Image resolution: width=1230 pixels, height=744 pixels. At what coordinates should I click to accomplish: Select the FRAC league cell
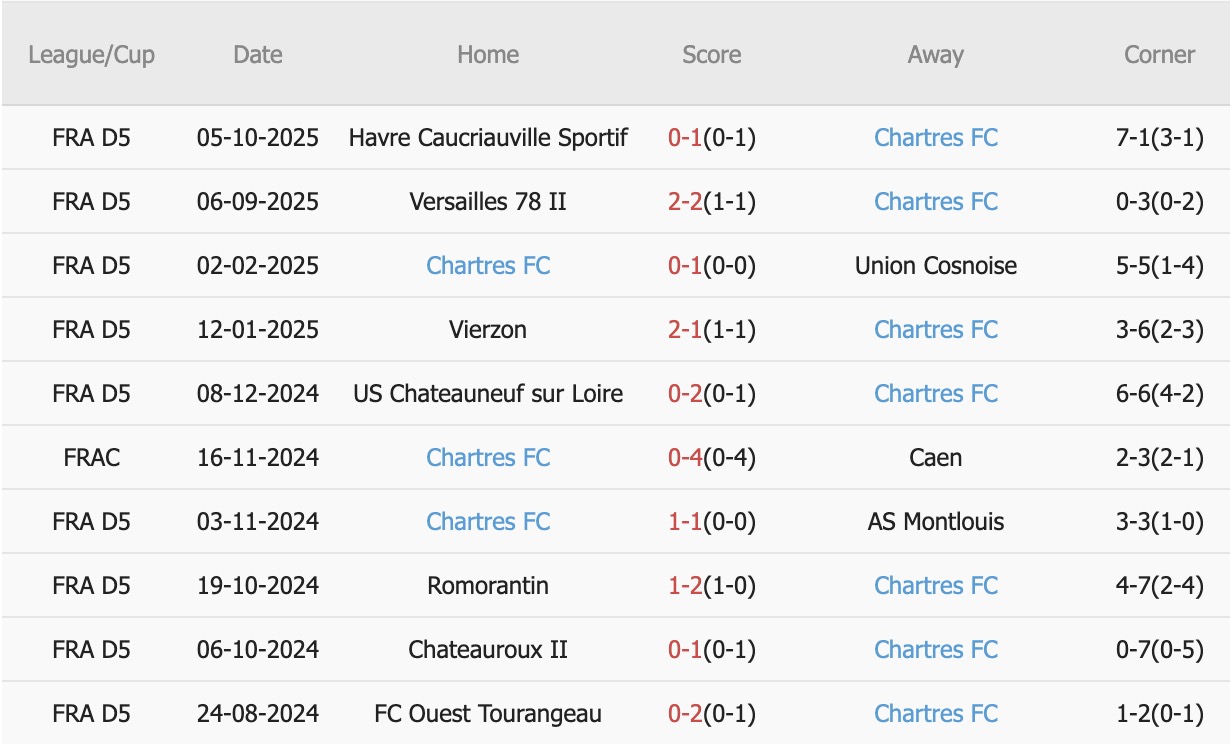91,458
